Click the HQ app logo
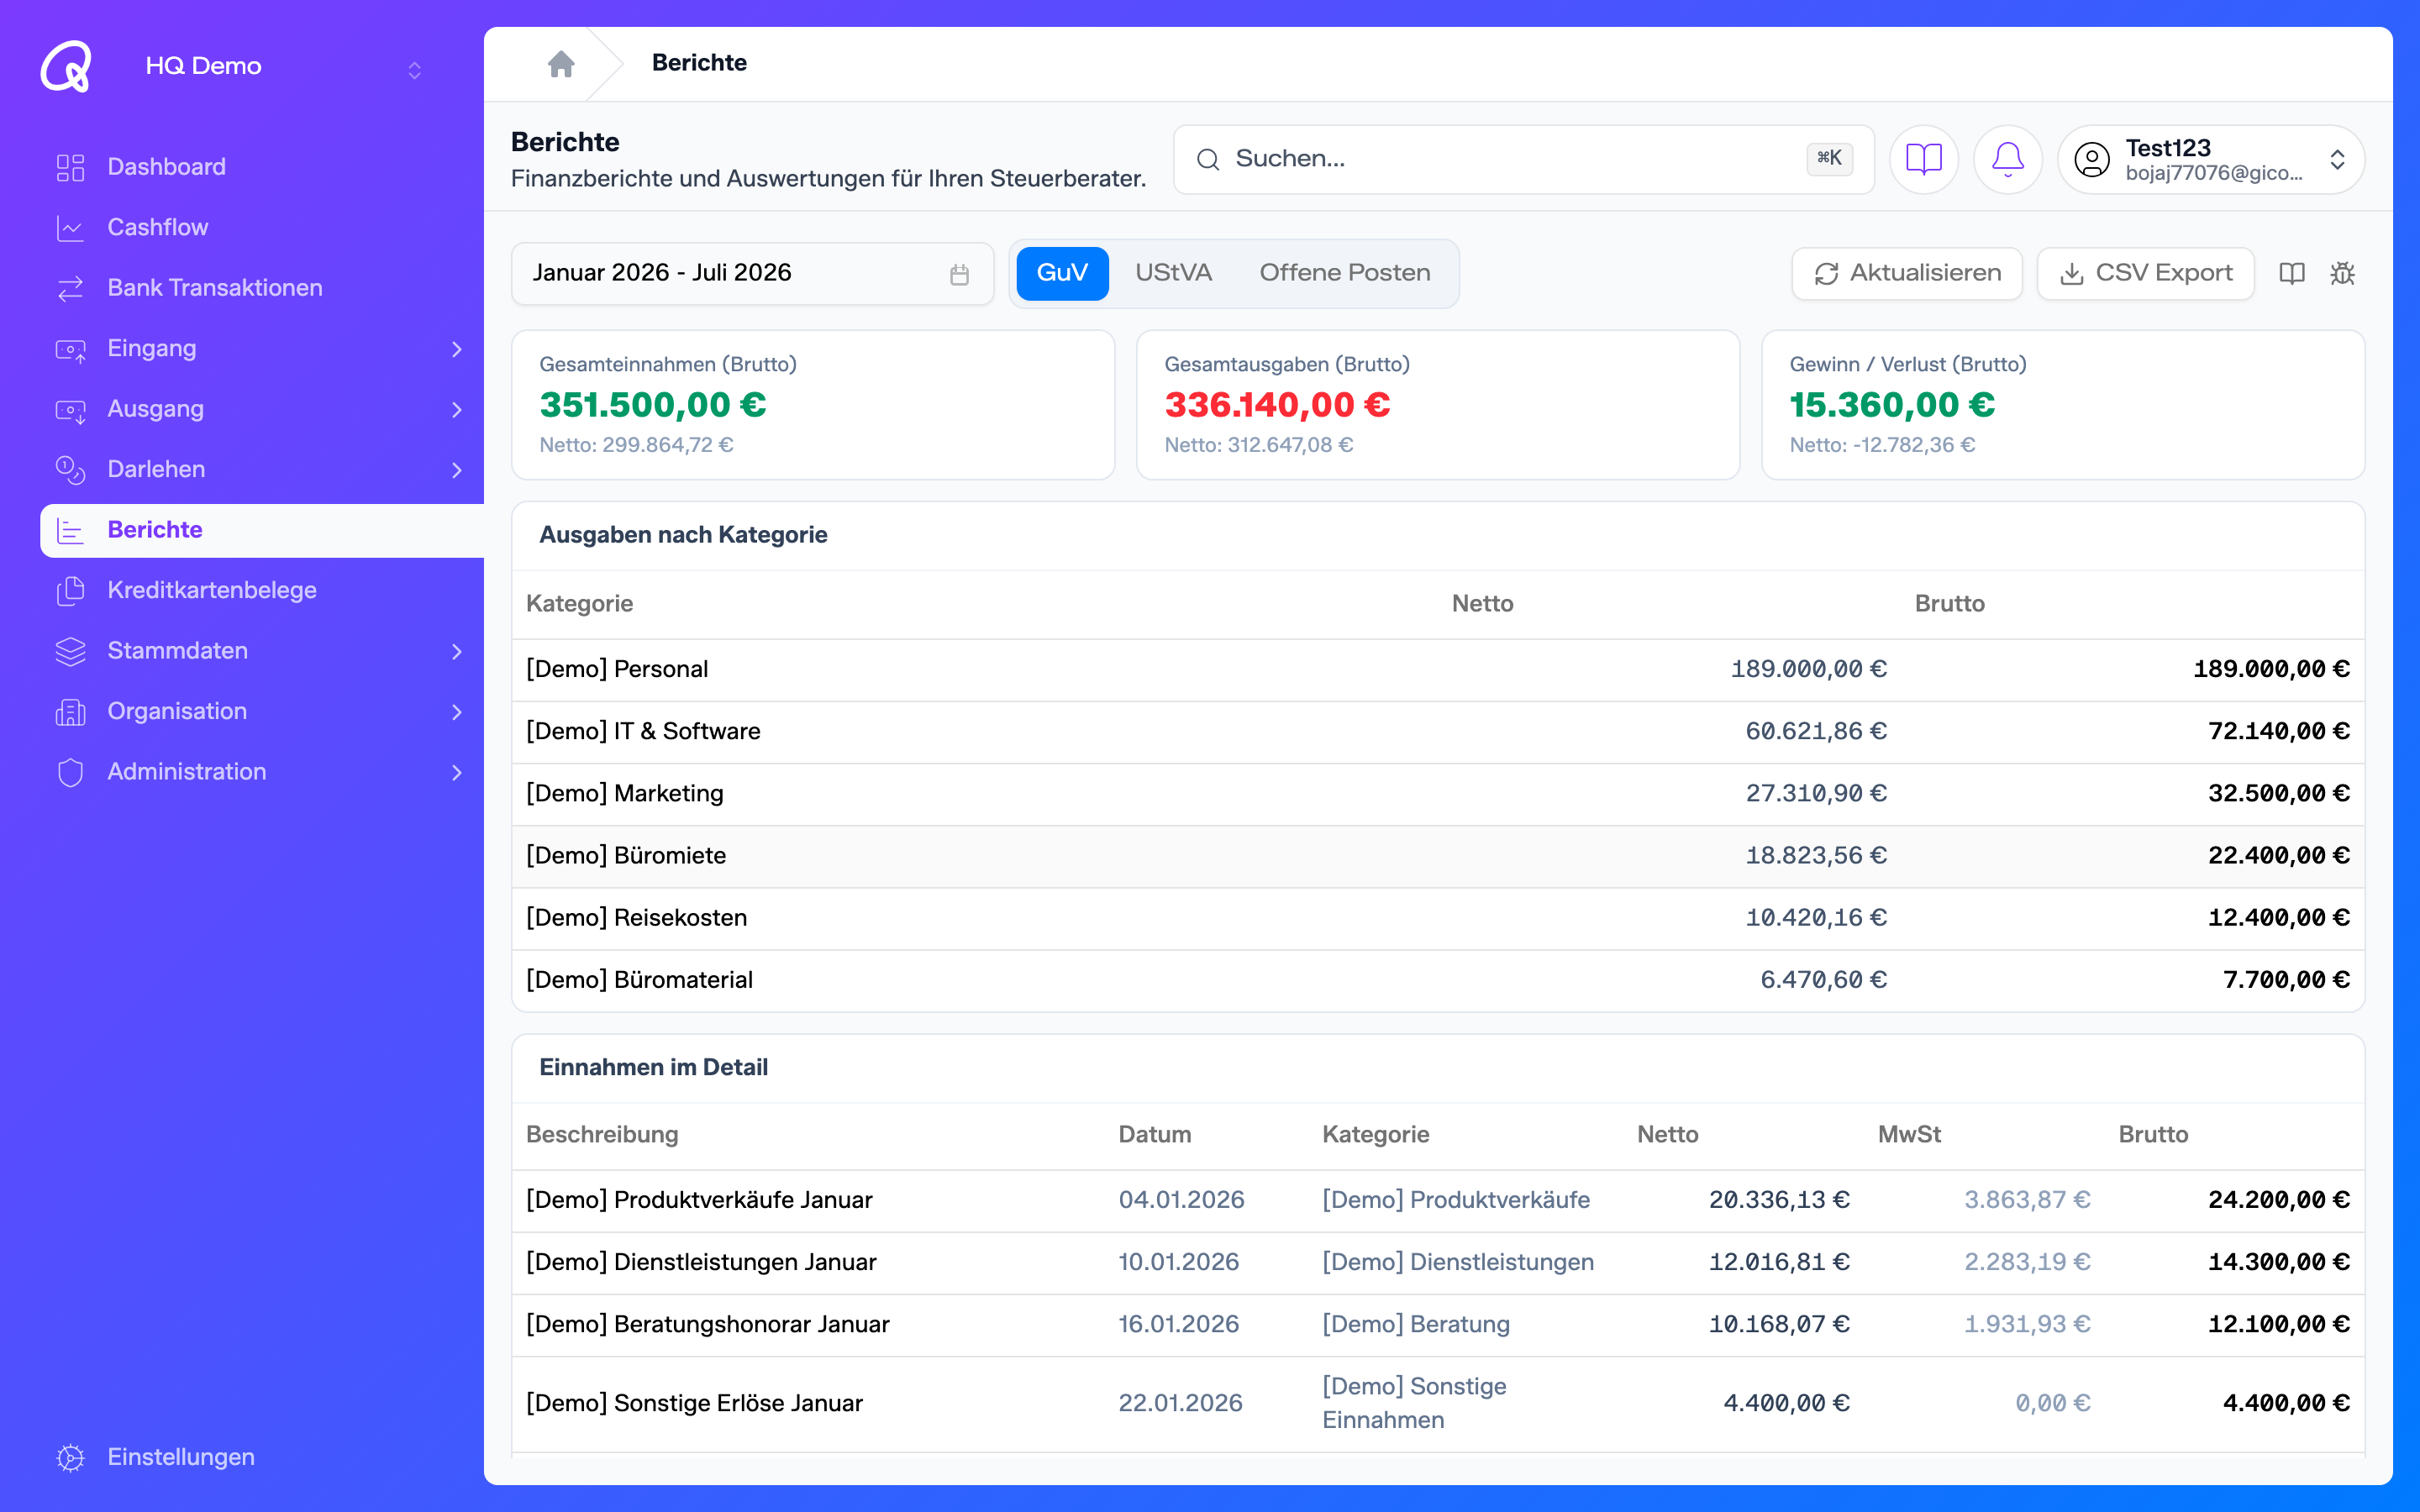The image size is (2420, 1512). pyautogui.click(x=66, y=66)
